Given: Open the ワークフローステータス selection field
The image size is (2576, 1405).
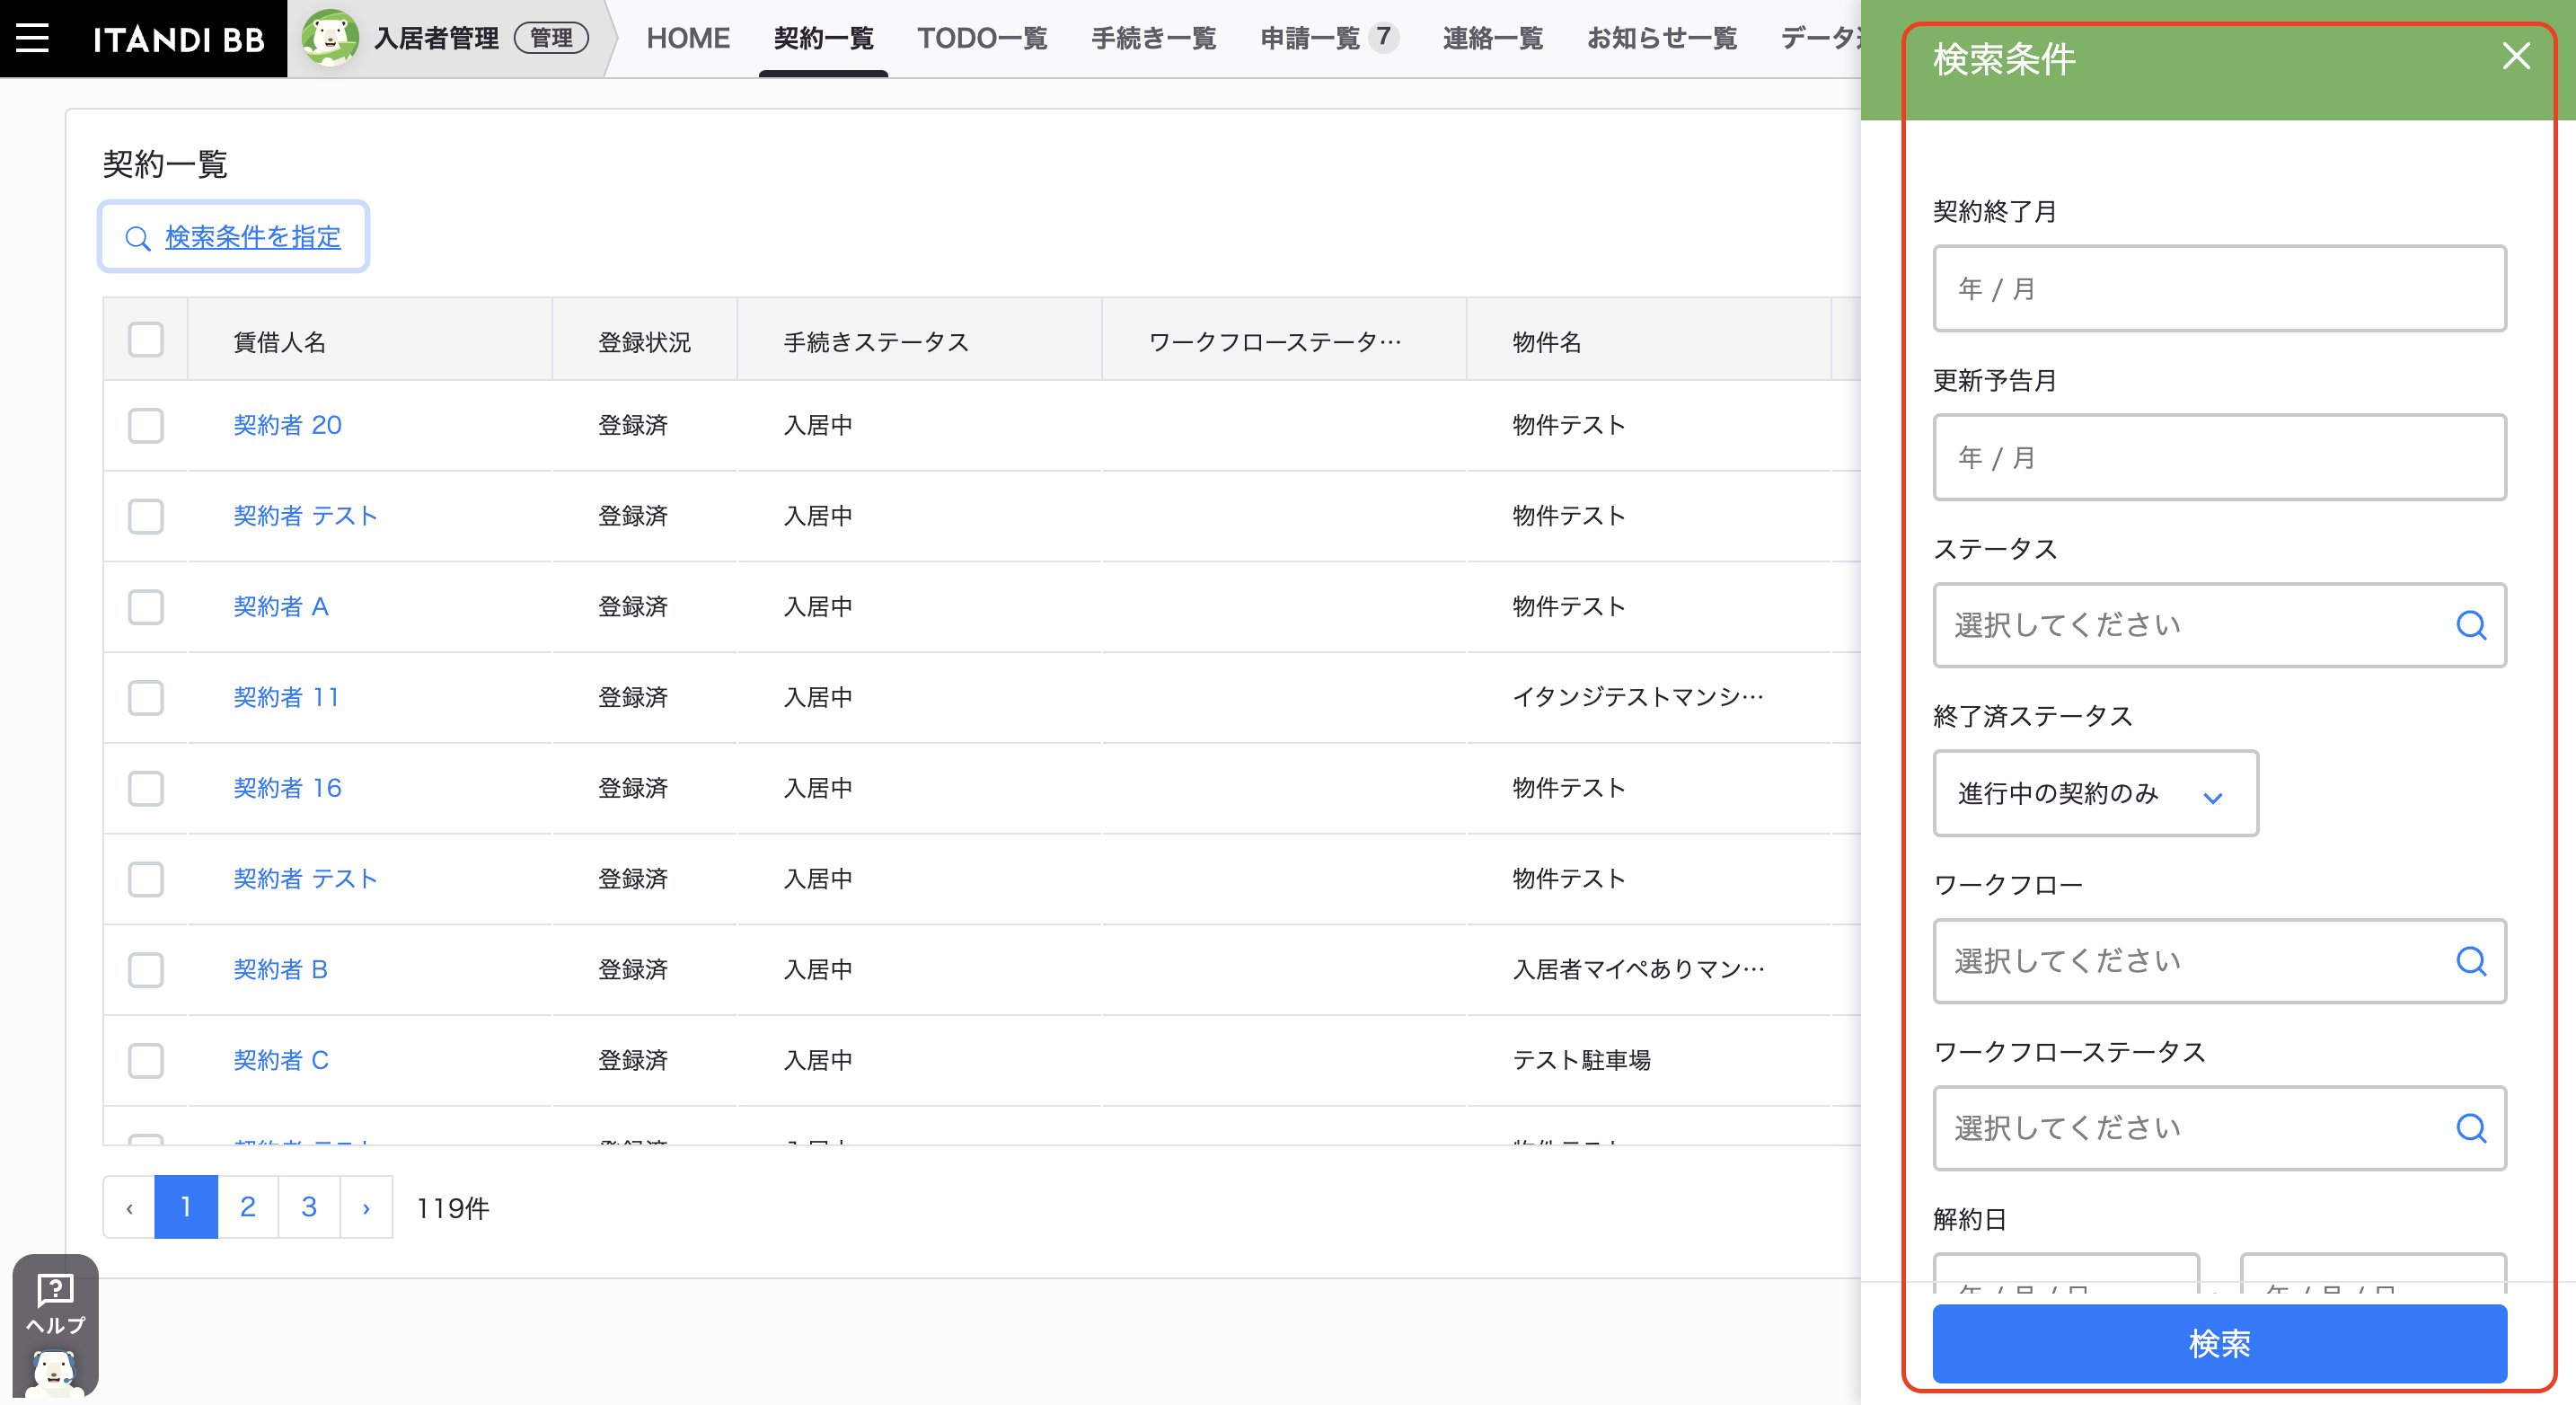Looking at the screenshot, I should pyautogui.click(x=2219, y=1128).
